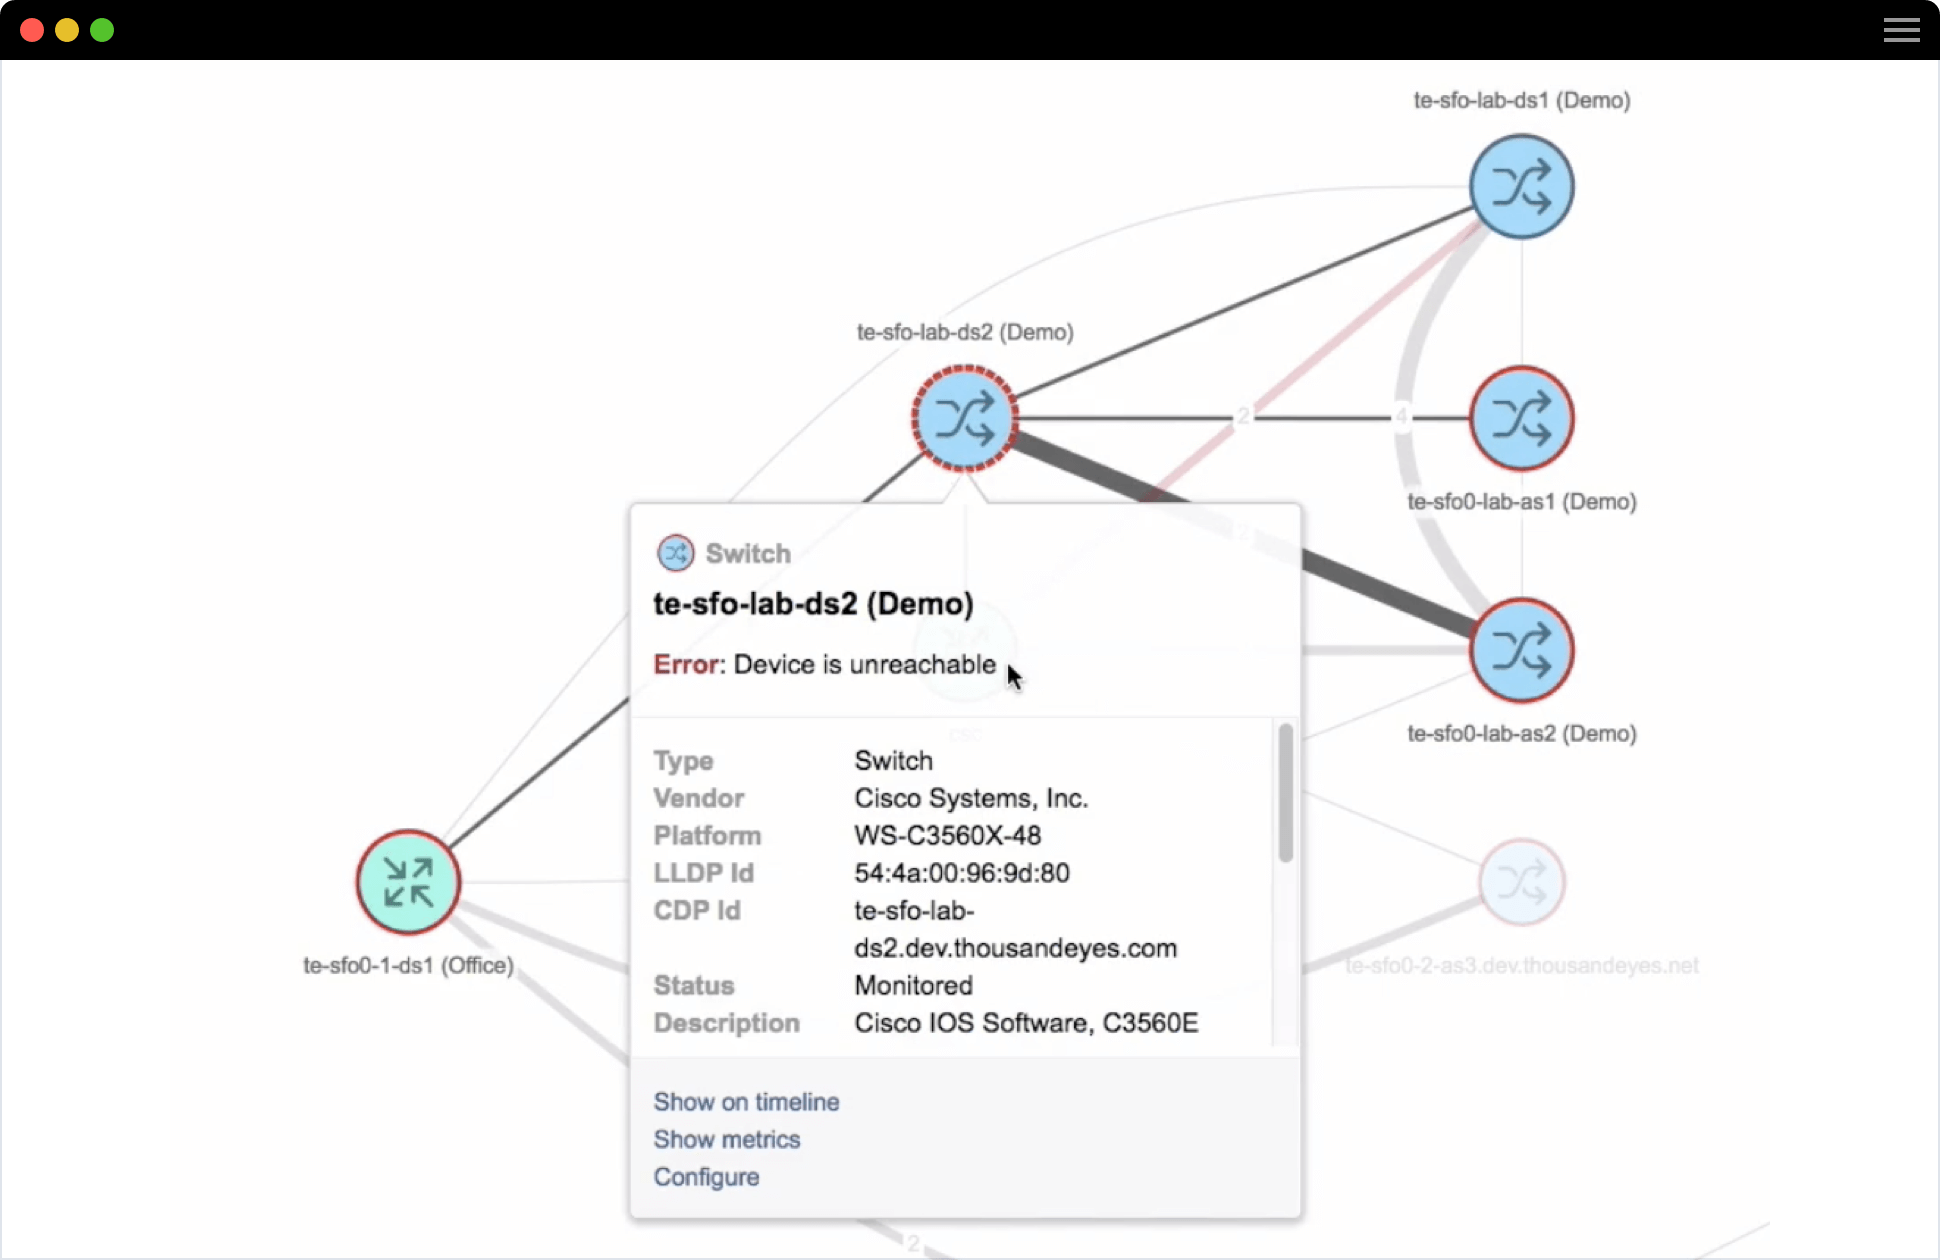The height and width of the screenshot is (1260, 1940).
Task: Click the Configure link
Action: (x=706, y=1177)
